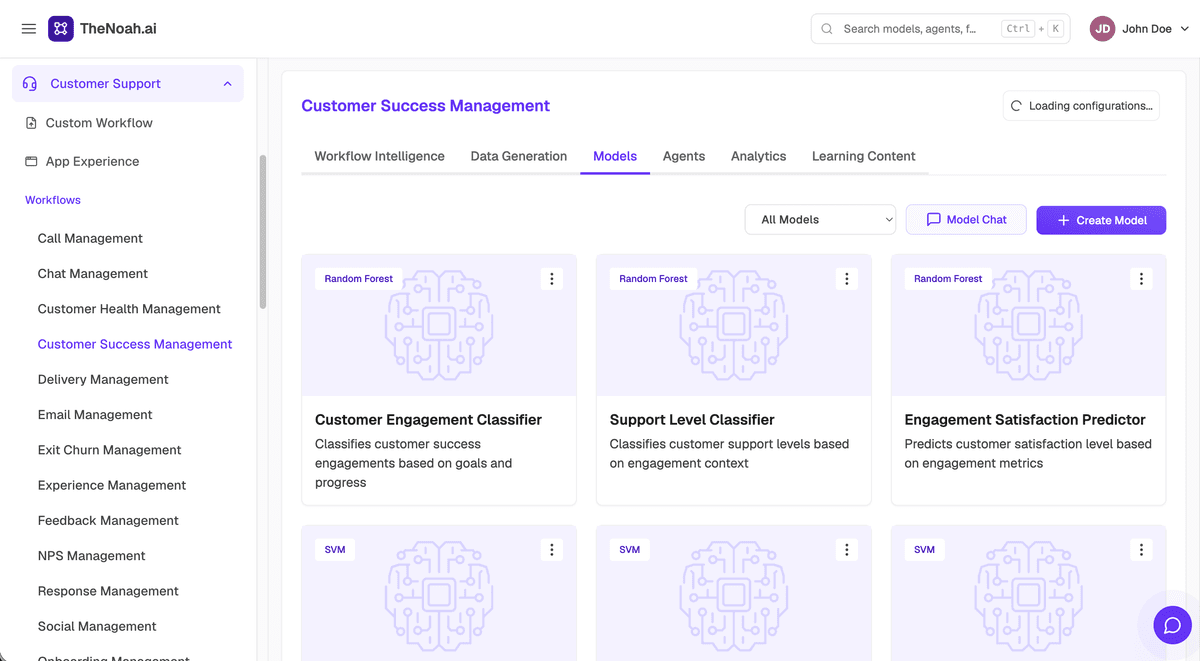Click the Support Level Classifier title
This screenshot has width=1200, height=661.
(692, 420)
